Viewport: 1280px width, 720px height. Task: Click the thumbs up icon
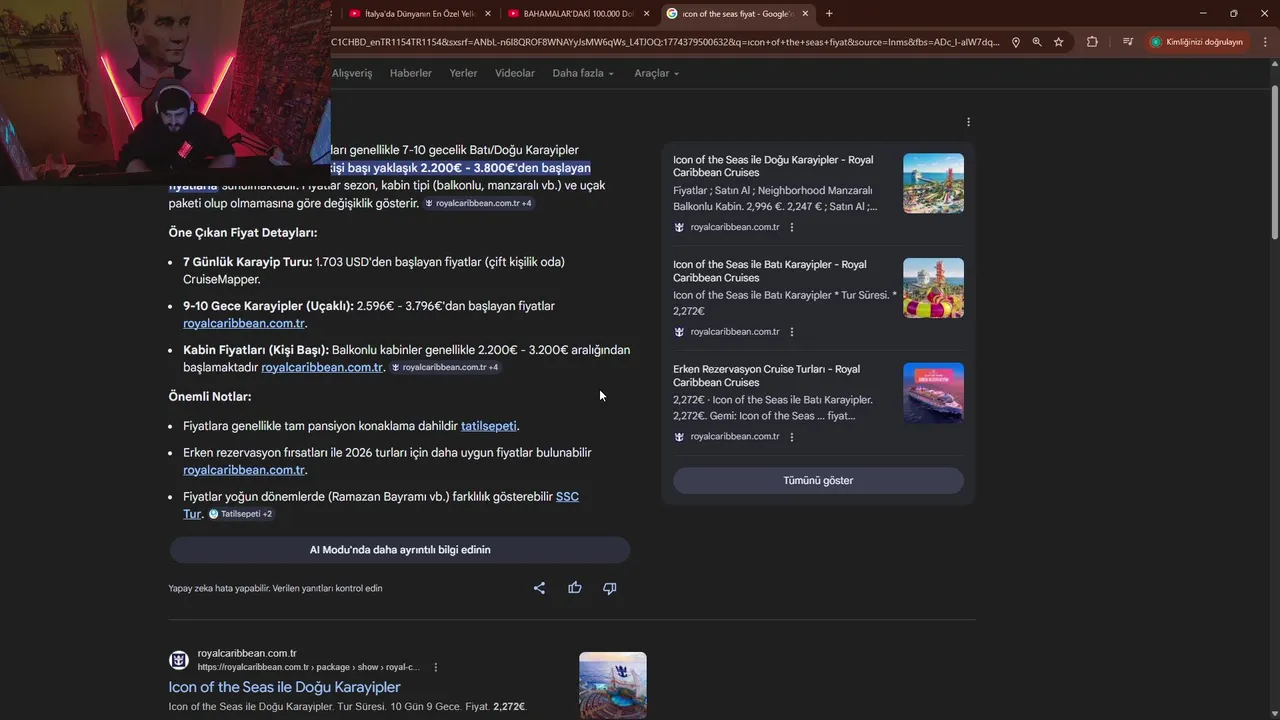575,588
